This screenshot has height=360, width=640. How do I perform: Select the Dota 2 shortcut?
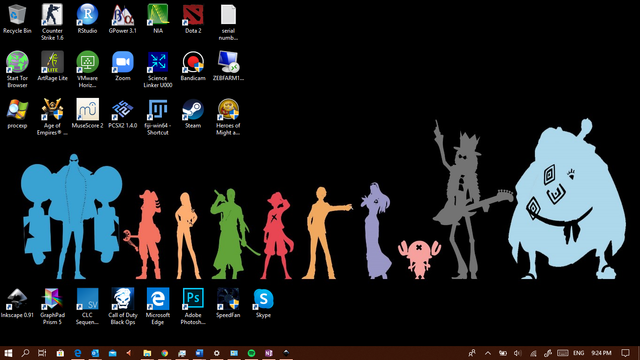pyautogui.click(x=193, y=19)
